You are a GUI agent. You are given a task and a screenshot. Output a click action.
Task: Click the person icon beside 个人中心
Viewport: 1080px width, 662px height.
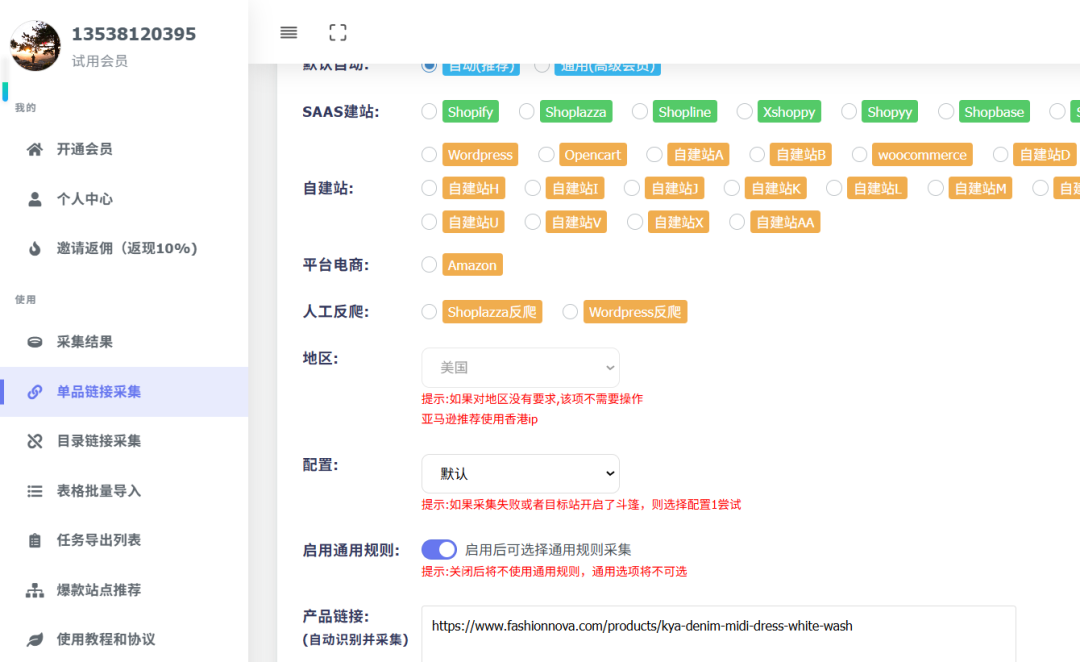coord(35,198)
